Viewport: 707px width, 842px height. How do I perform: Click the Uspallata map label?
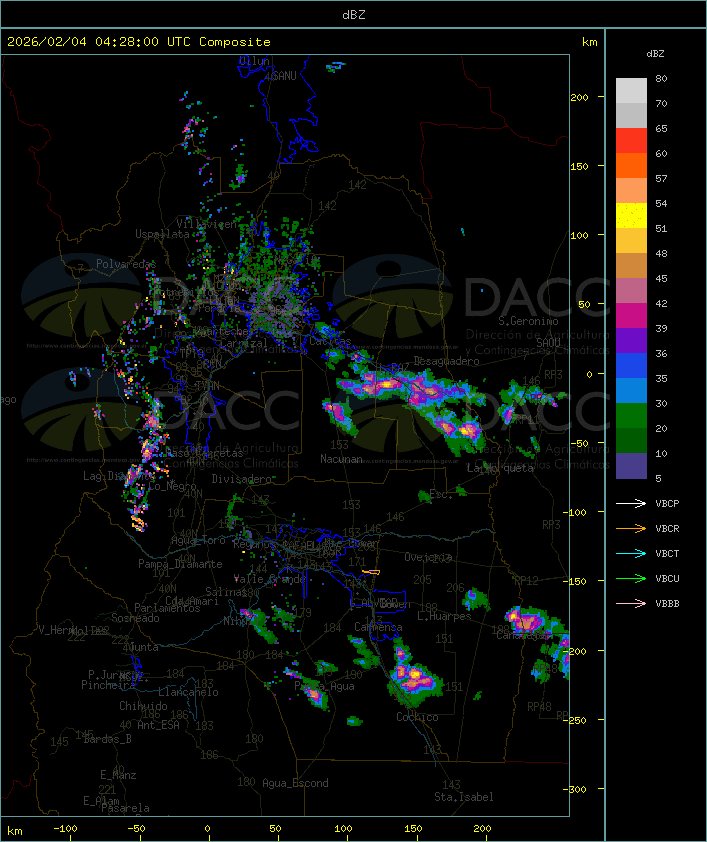point(162,234)
